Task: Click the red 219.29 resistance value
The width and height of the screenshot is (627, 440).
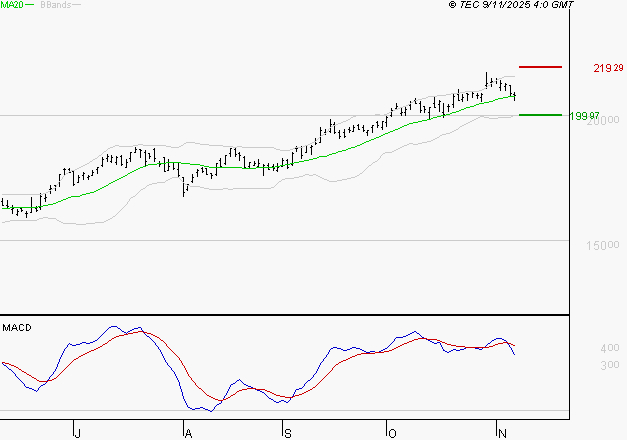Action: tap(608, 68)
